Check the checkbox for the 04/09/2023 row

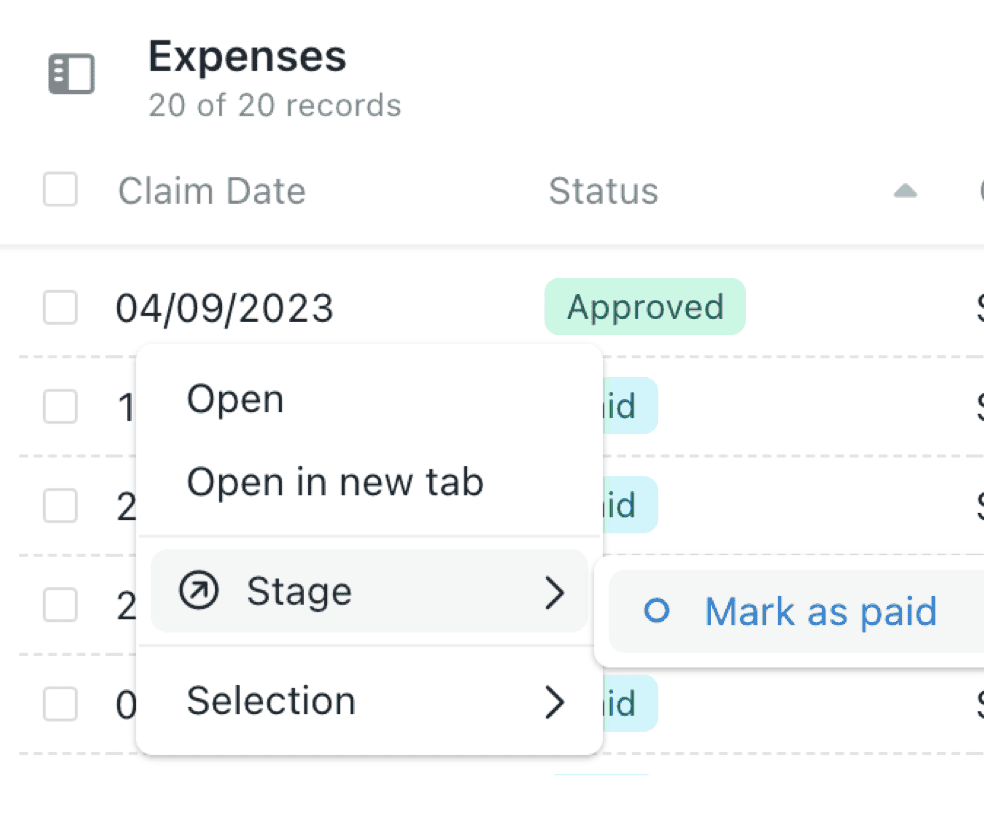point(60,307)
